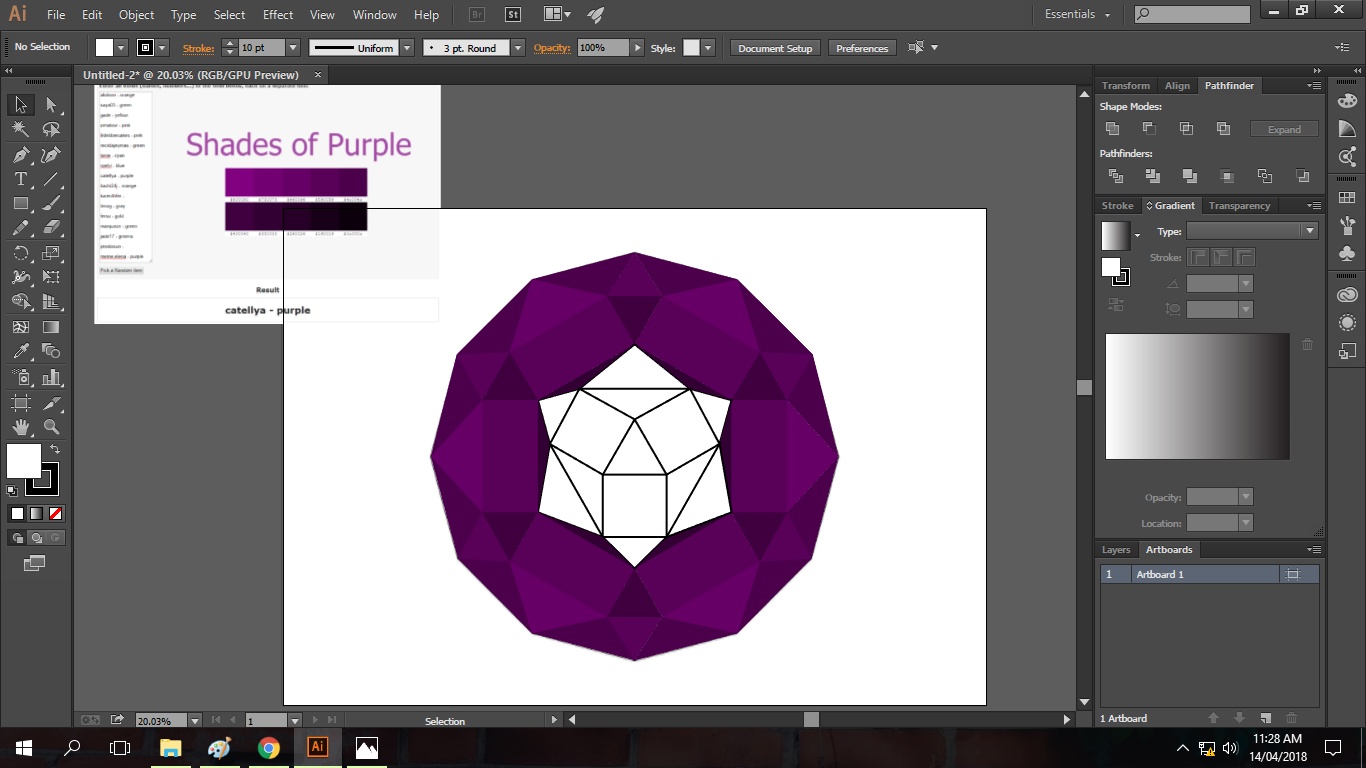The height and width of the screenshot is (768, 1366).
Task: Select the Lasso tool
Action: (x=51, y=129)
